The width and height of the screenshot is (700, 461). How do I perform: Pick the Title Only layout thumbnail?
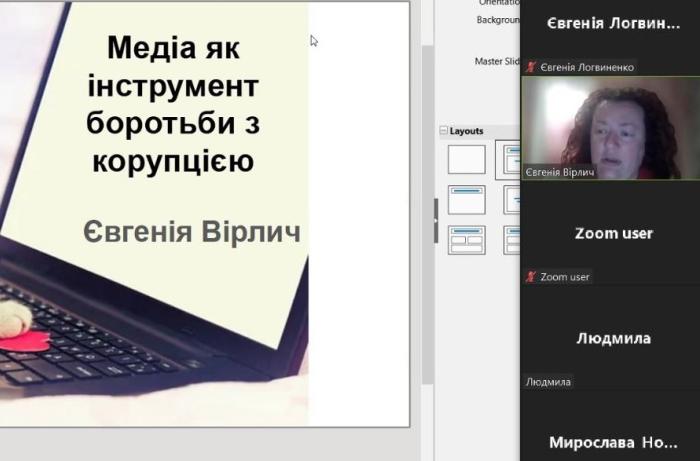[467, 200]
